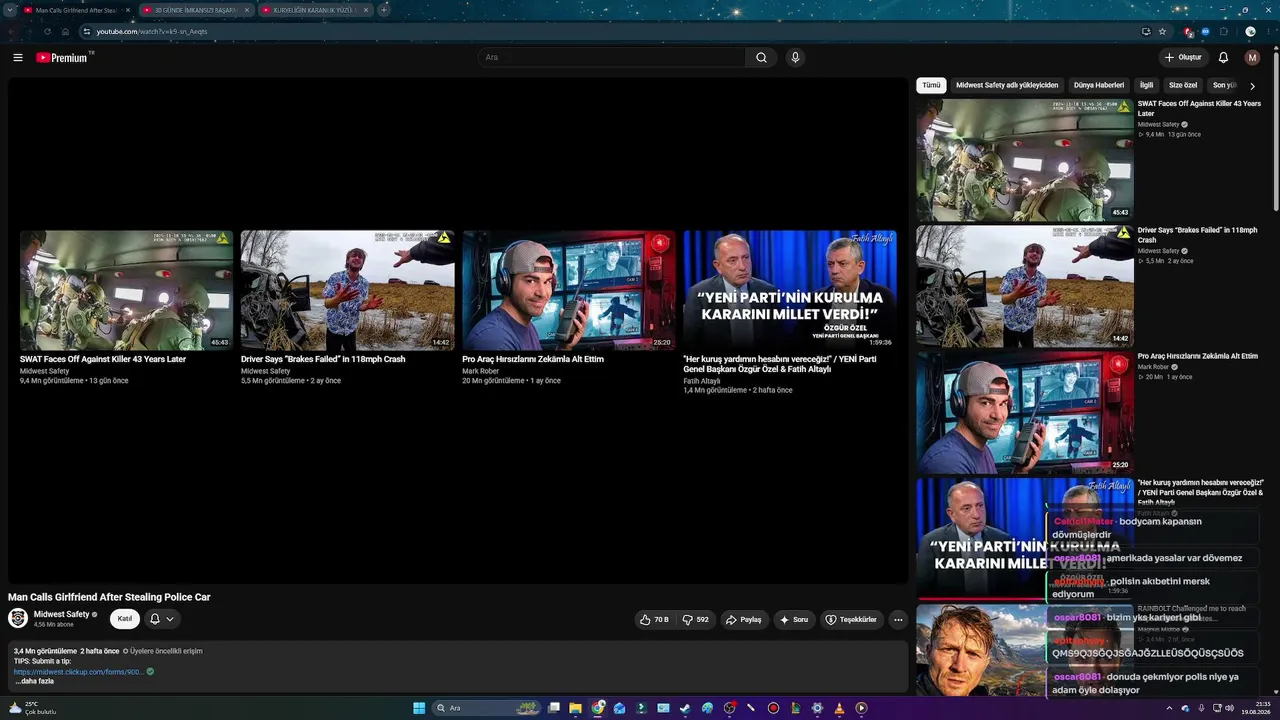Viewport: 1280px width, 720px height.
Task: Click the YouTube search input field
Action: coord(611,57)
